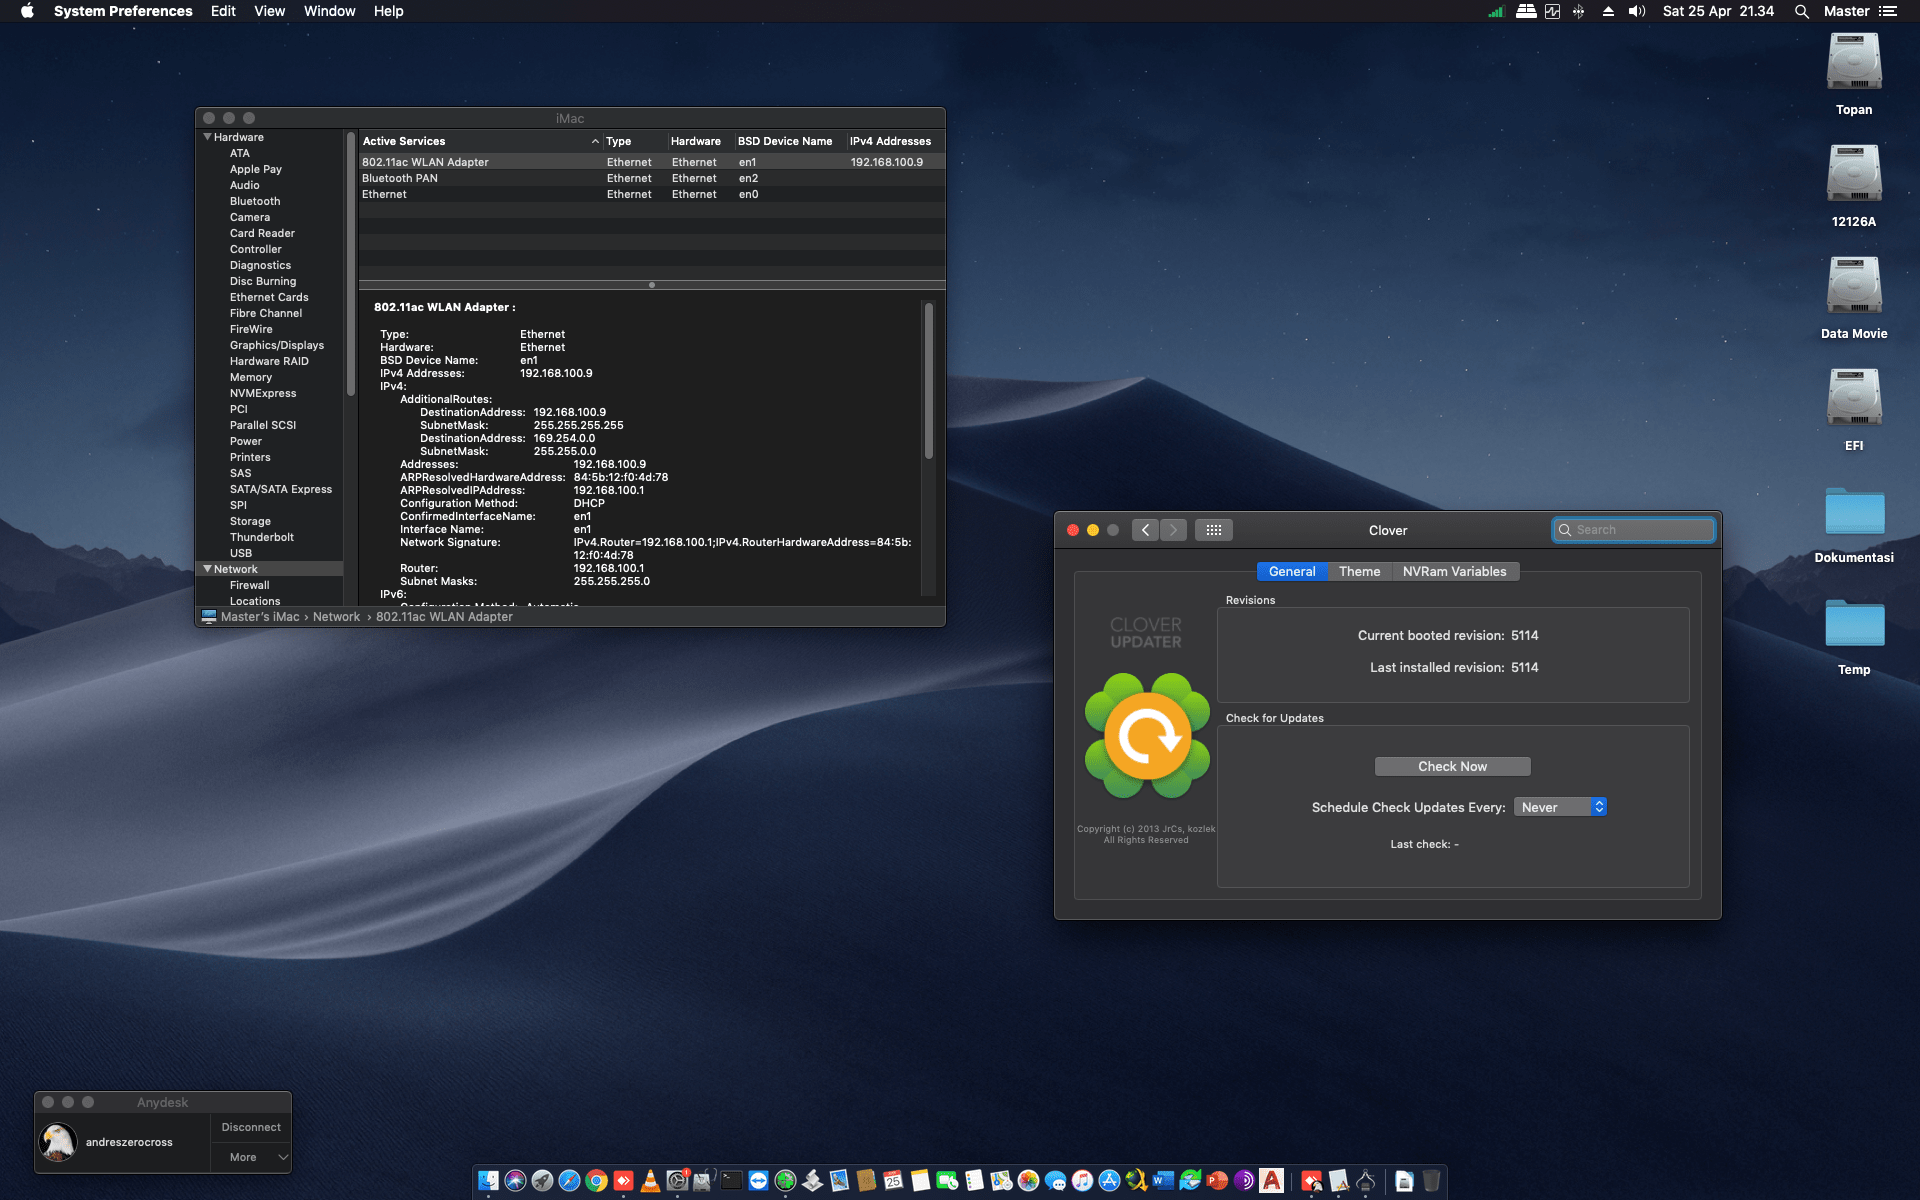Open iTunes from the dock
Image resolution: width=1920 pixels, height=1200 pixels.
pyautogui.click(x=1082, y=1181)
